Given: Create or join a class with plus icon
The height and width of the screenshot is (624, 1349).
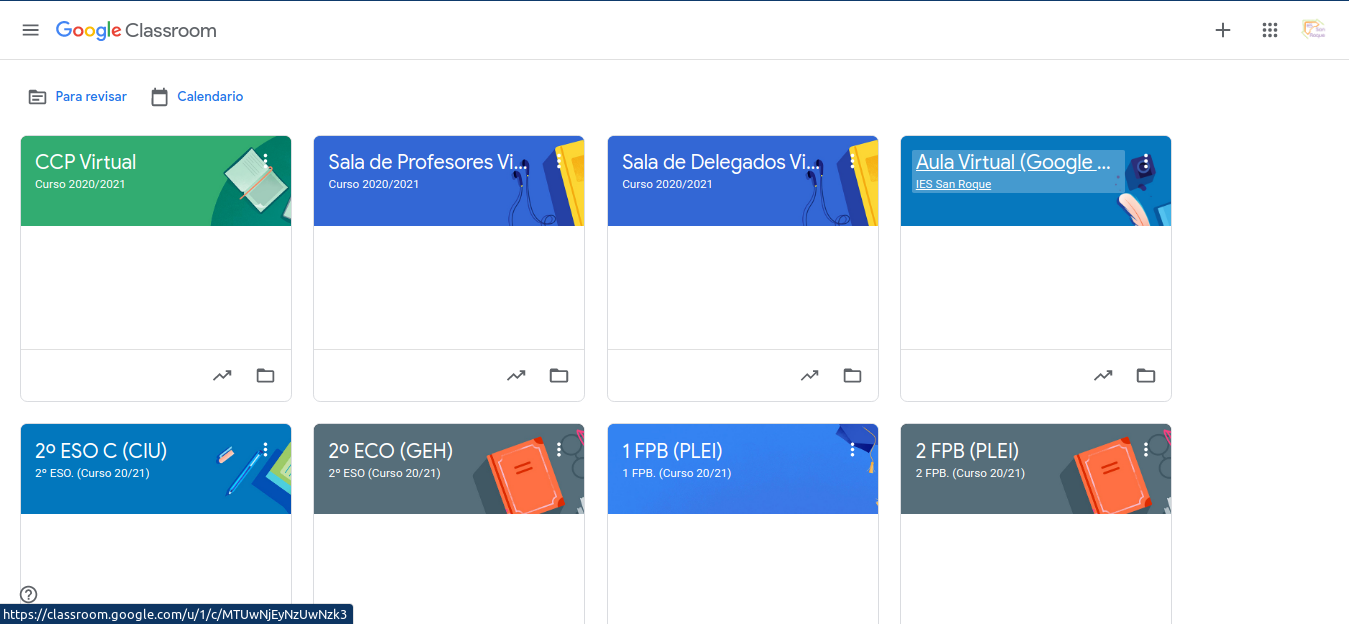Looking at the screenshot, I should coord(1222,30).
